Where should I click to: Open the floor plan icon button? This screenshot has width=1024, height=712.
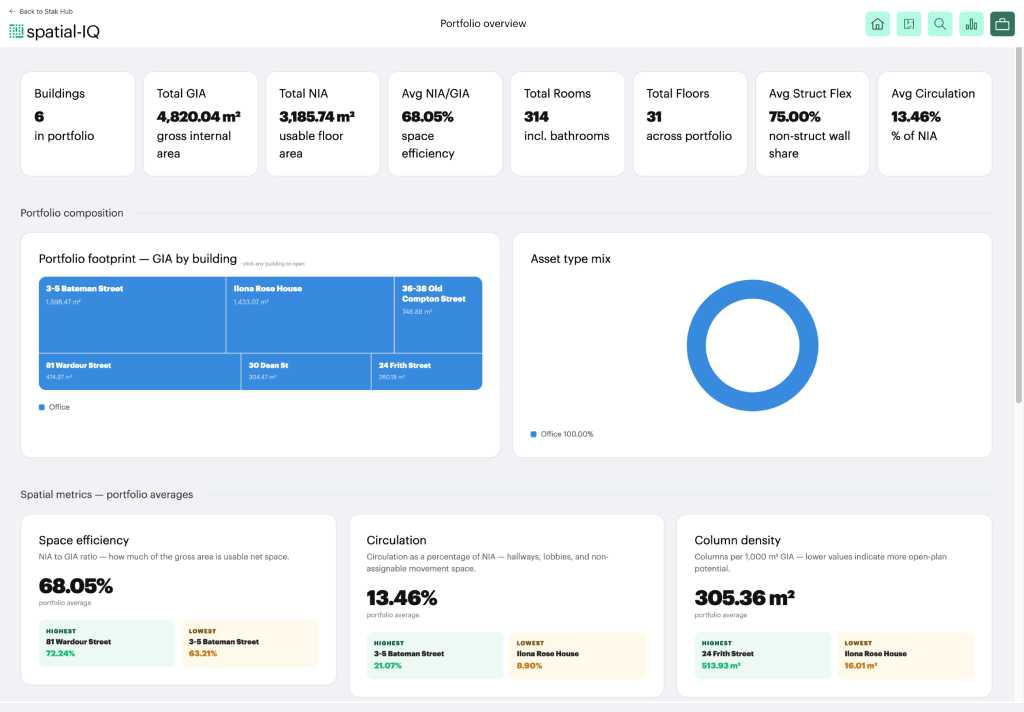click(x=908, y=24)
